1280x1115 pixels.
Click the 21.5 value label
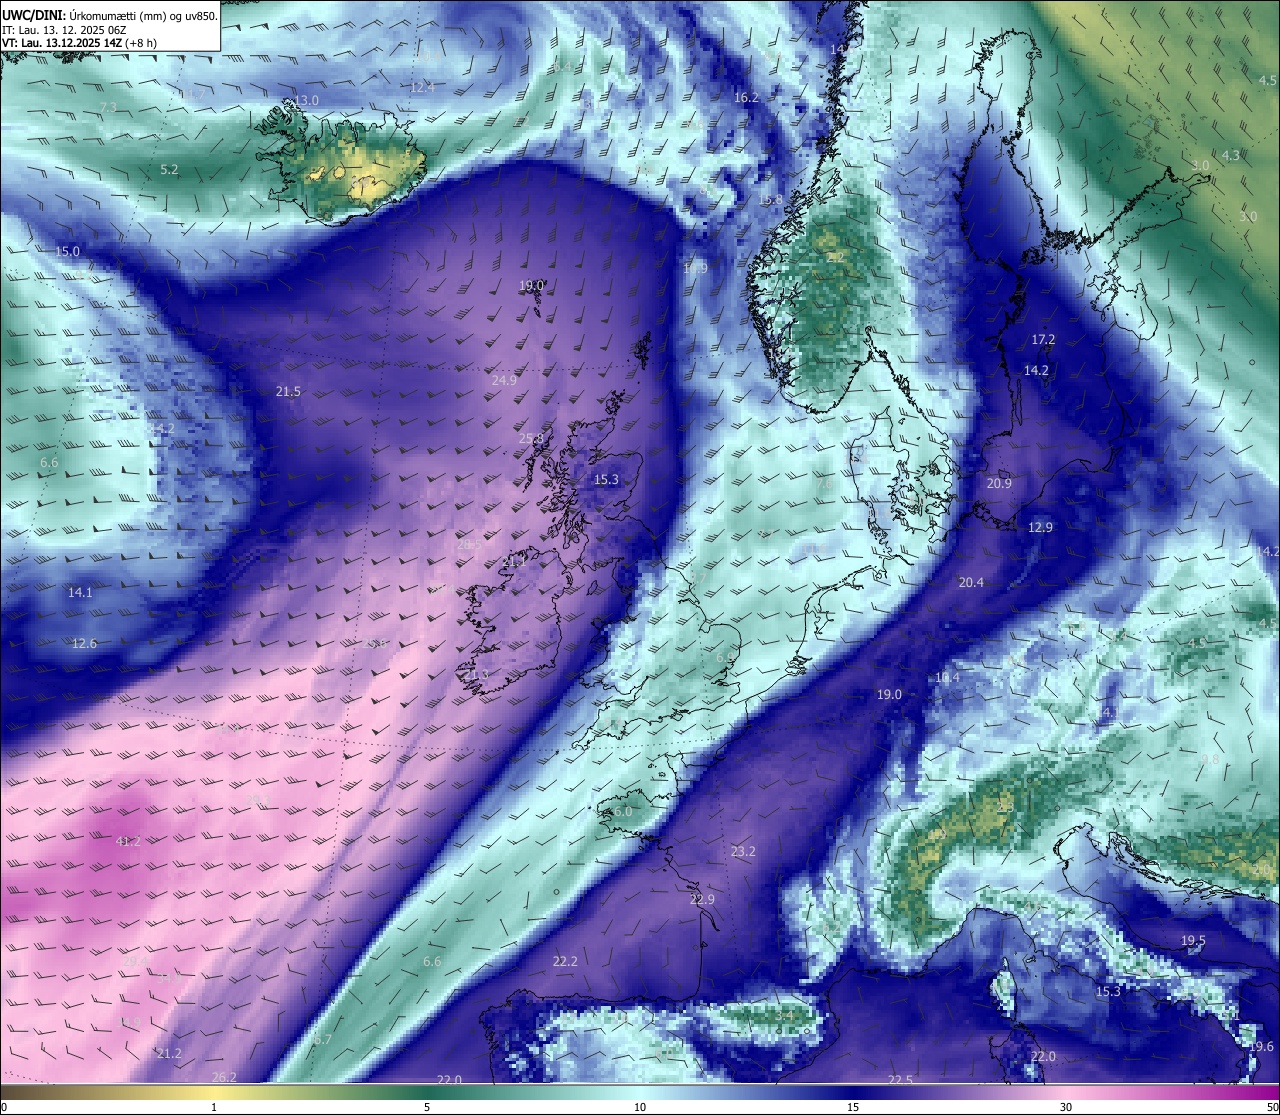288,391
